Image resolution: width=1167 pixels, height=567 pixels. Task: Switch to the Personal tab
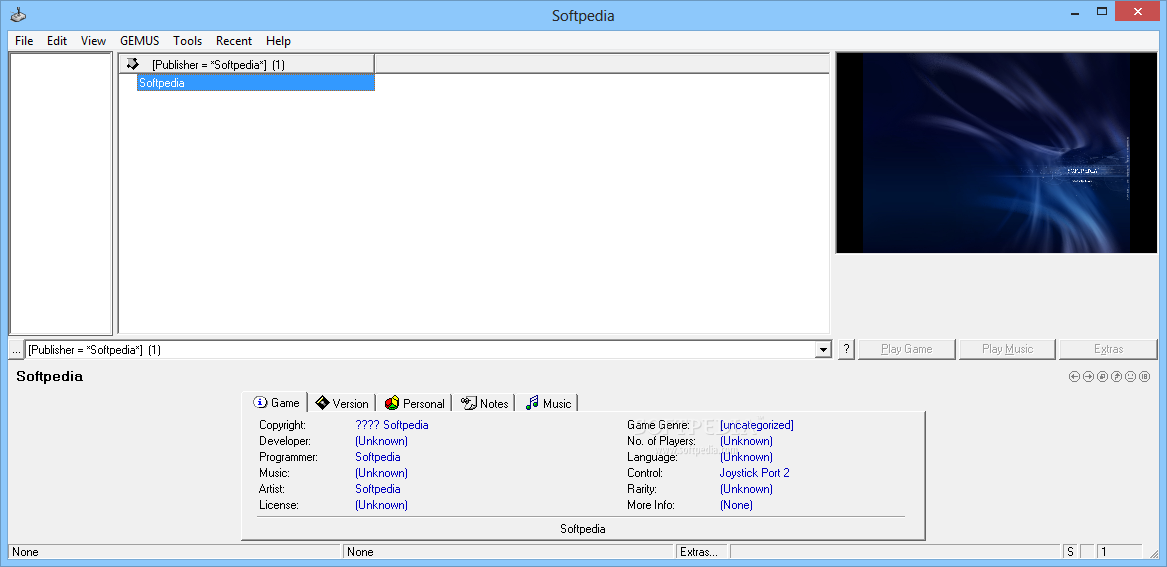click(414, 403)
